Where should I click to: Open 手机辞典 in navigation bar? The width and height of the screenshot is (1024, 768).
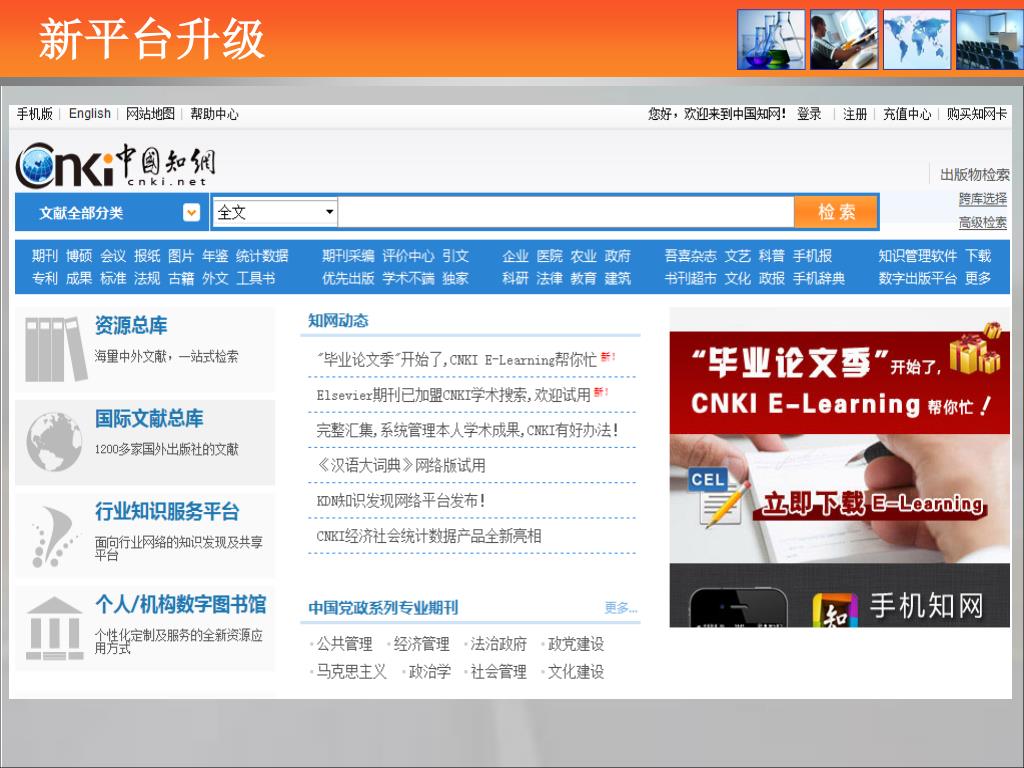click(x=819, y=278)
